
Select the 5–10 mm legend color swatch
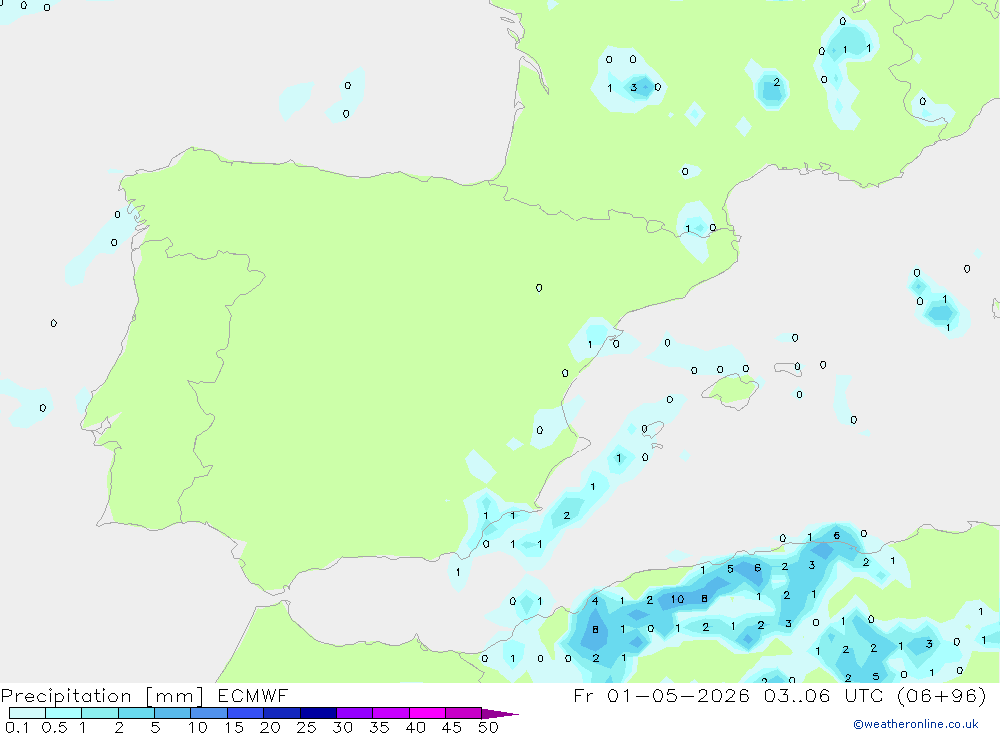[173, 713]
